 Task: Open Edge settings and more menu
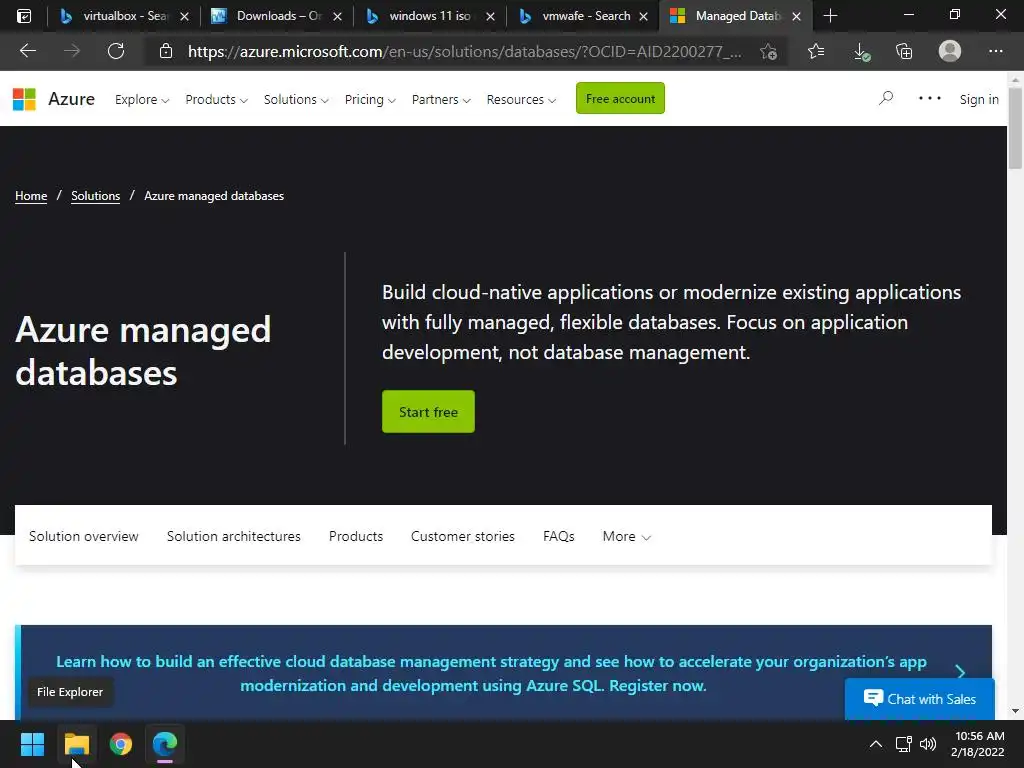click(995, 51)
